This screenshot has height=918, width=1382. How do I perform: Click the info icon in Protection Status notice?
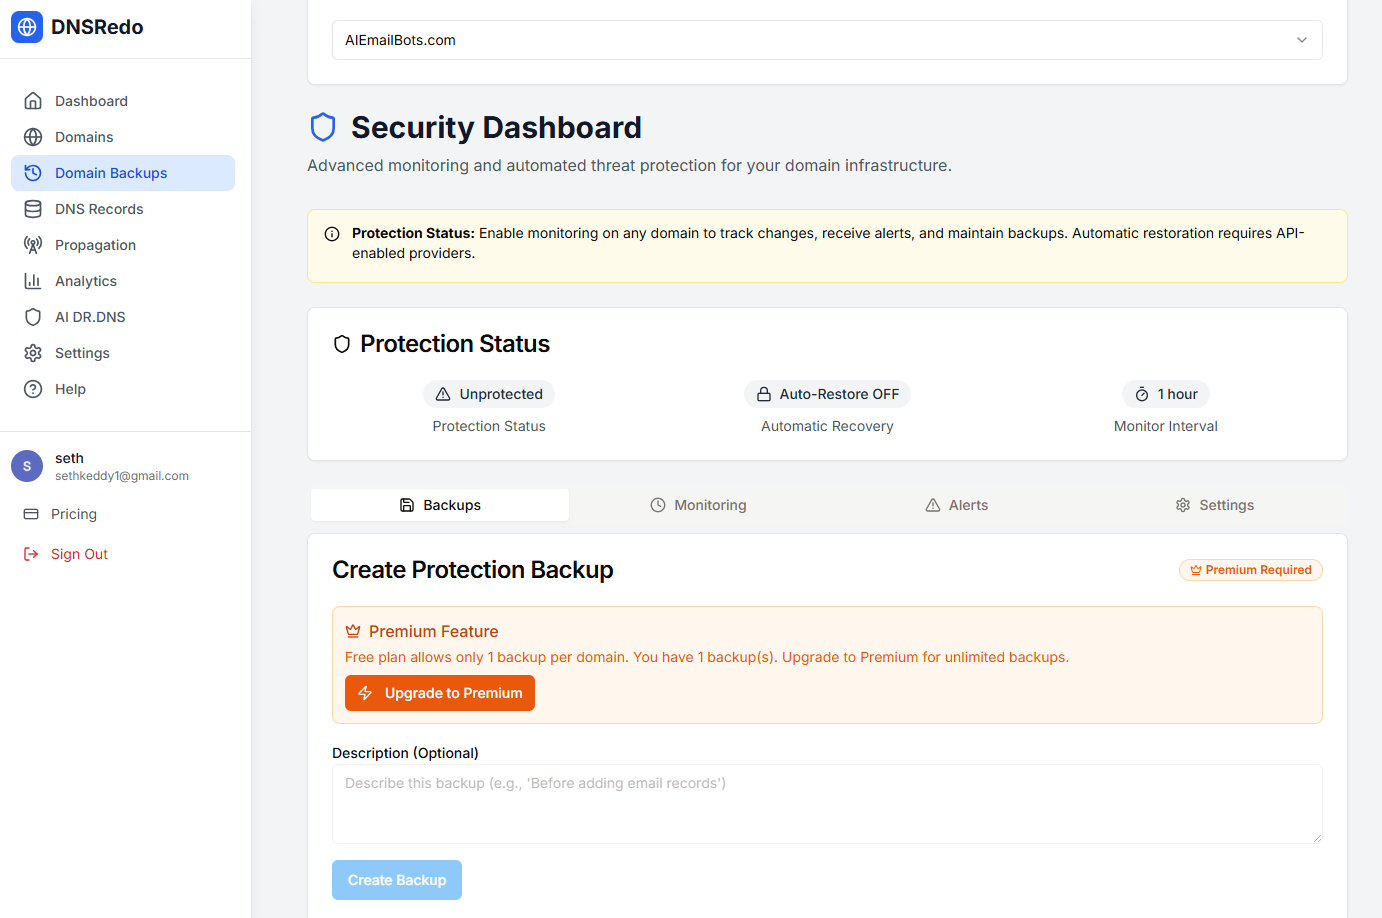332,234
